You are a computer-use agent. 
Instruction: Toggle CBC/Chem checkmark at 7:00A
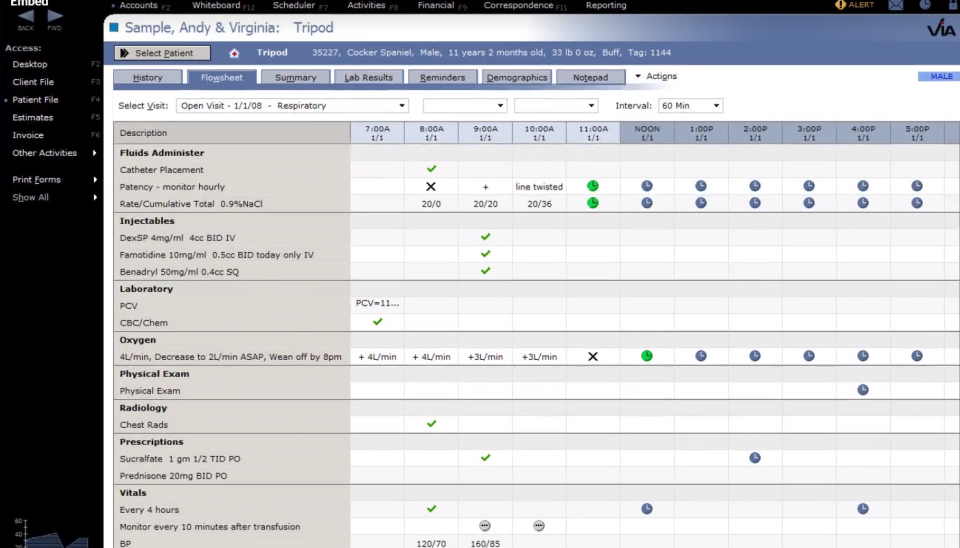pyautogui.click(x=377, y=322)
